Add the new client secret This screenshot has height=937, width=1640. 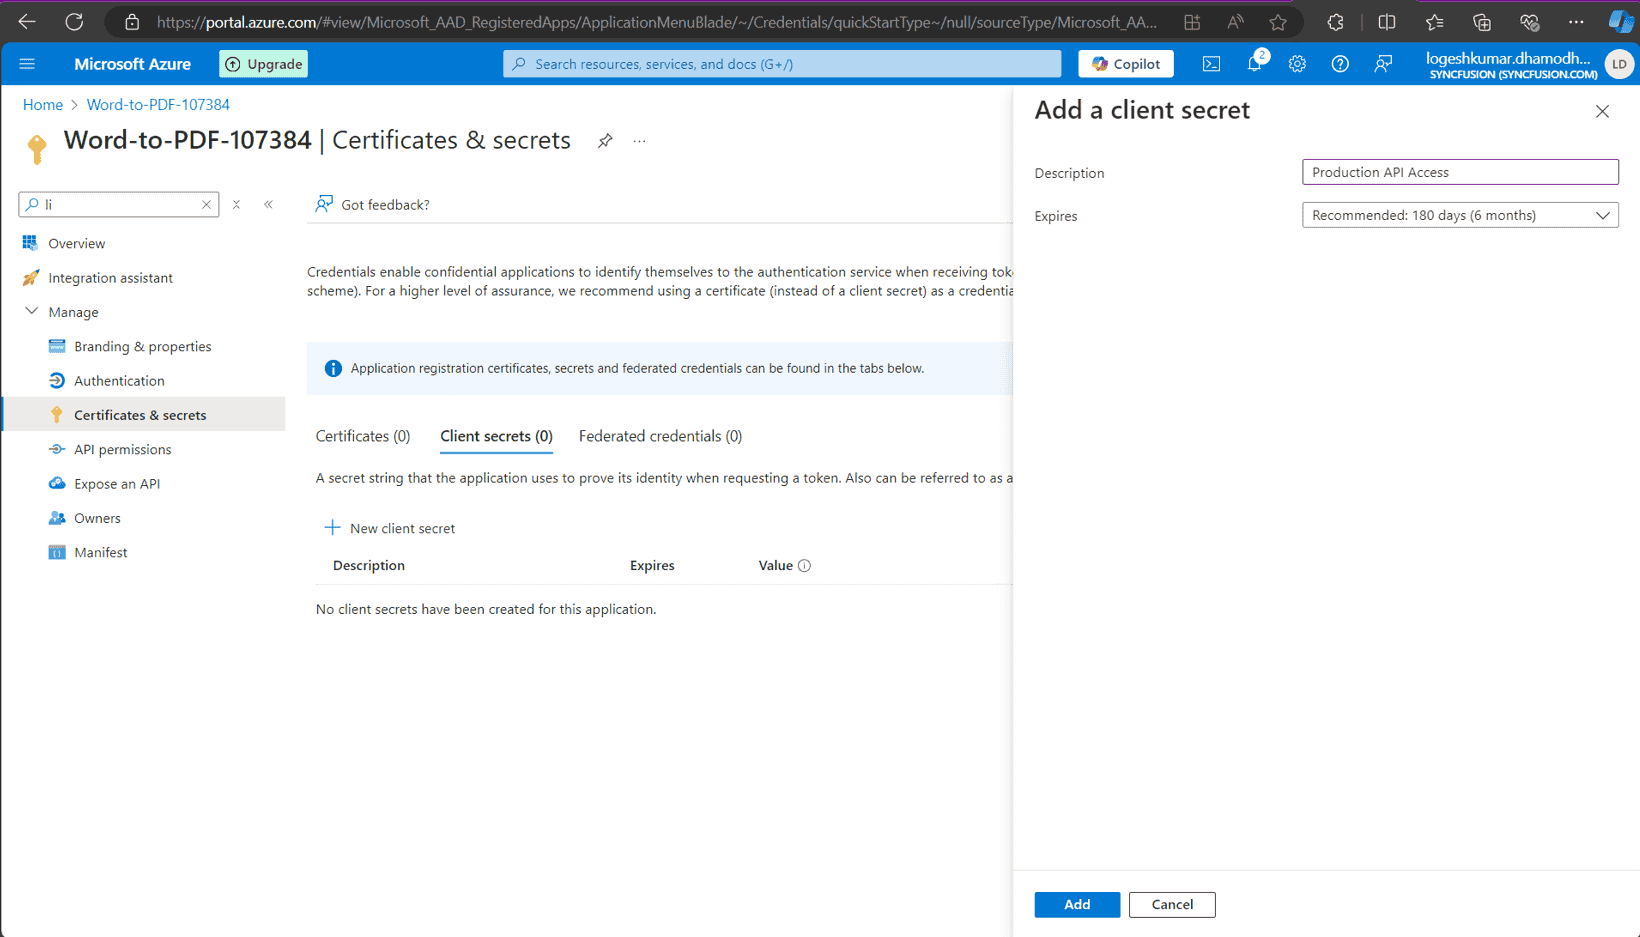pyautogui.click(x=1077, y=904)
